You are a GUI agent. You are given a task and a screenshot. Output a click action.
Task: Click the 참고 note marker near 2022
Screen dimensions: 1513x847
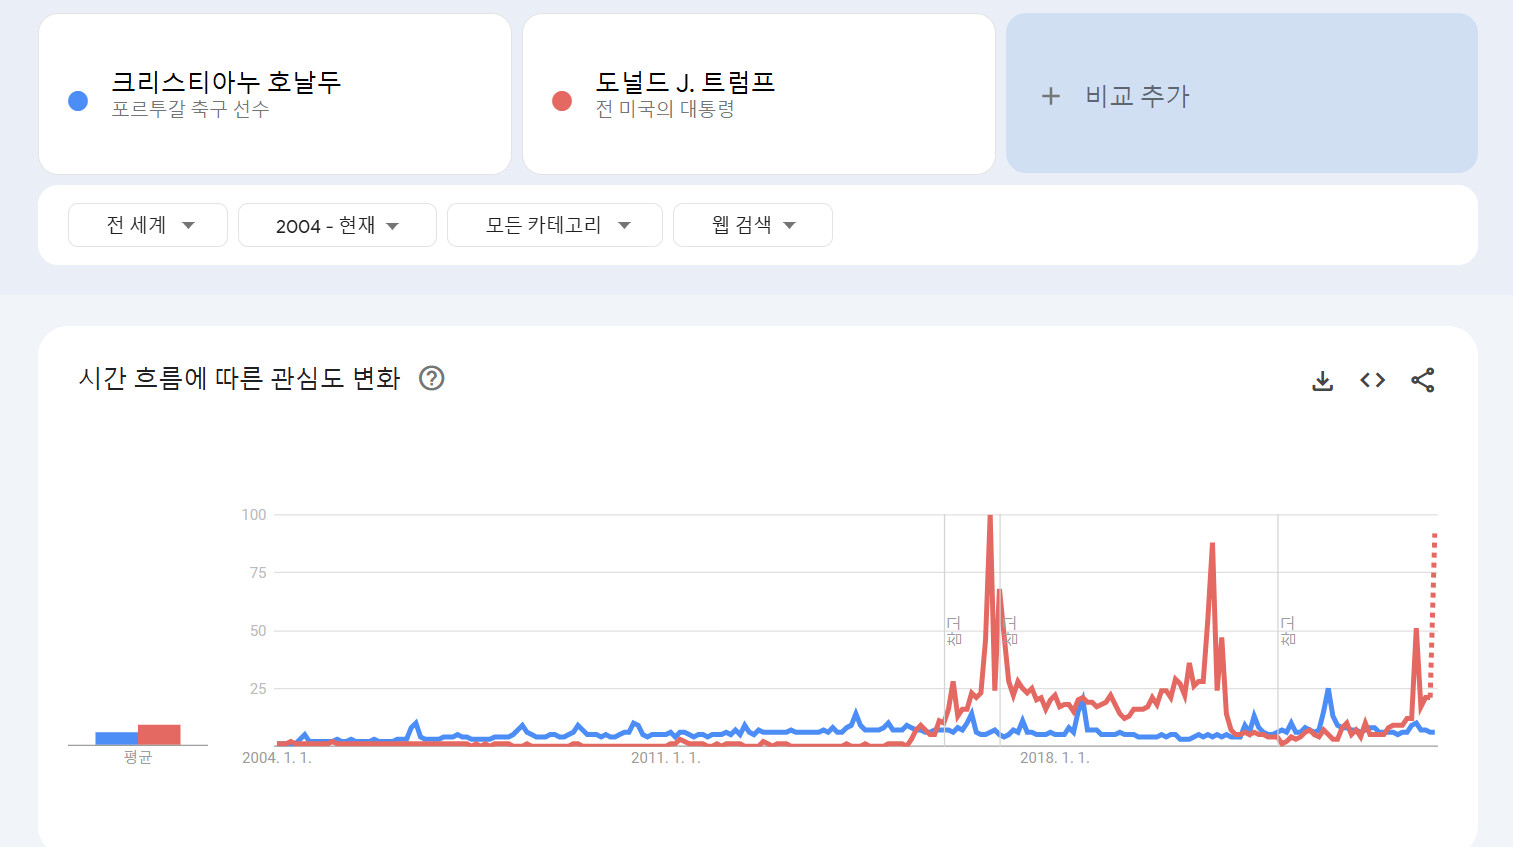pos(1287,631)
